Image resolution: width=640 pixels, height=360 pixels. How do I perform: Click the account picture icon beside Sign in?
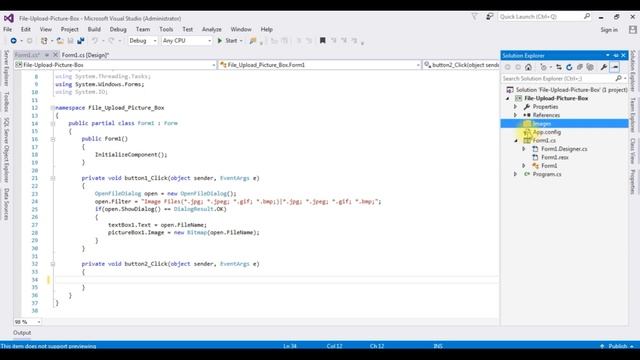pos(633,30)
